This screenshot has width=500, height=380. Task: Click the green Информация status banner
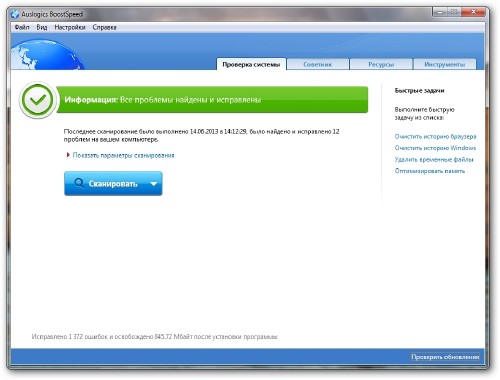pos(212,100)
